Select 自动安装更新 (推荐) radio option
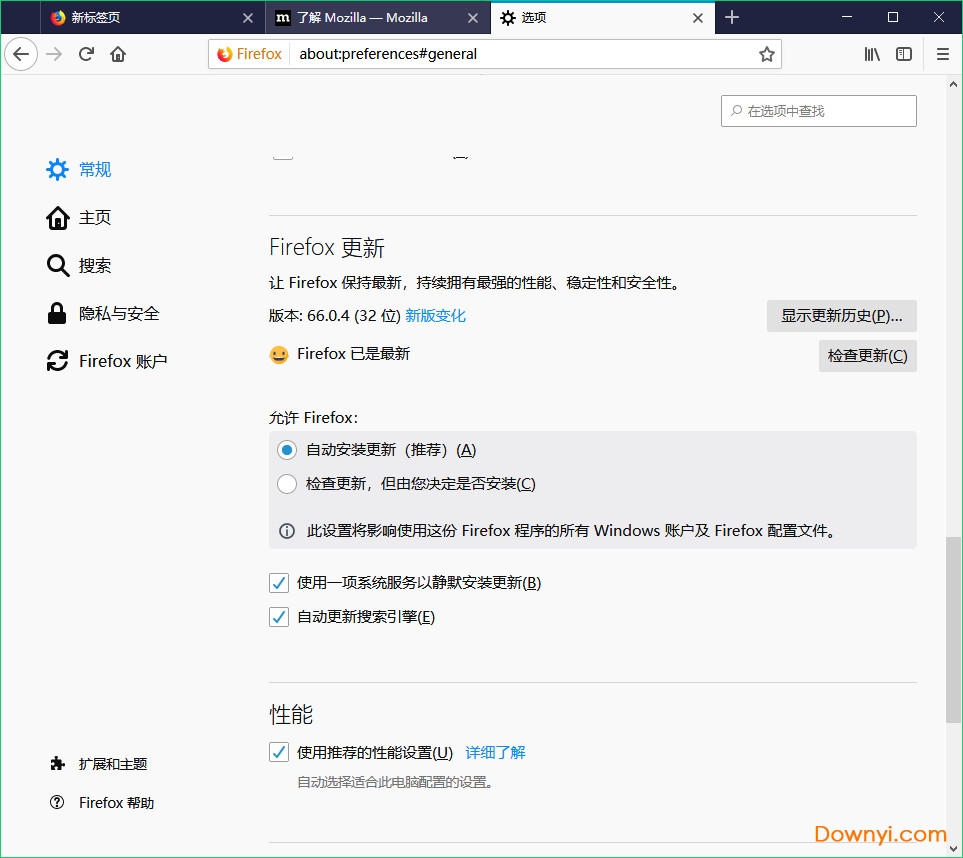 [x=287, y=450]
